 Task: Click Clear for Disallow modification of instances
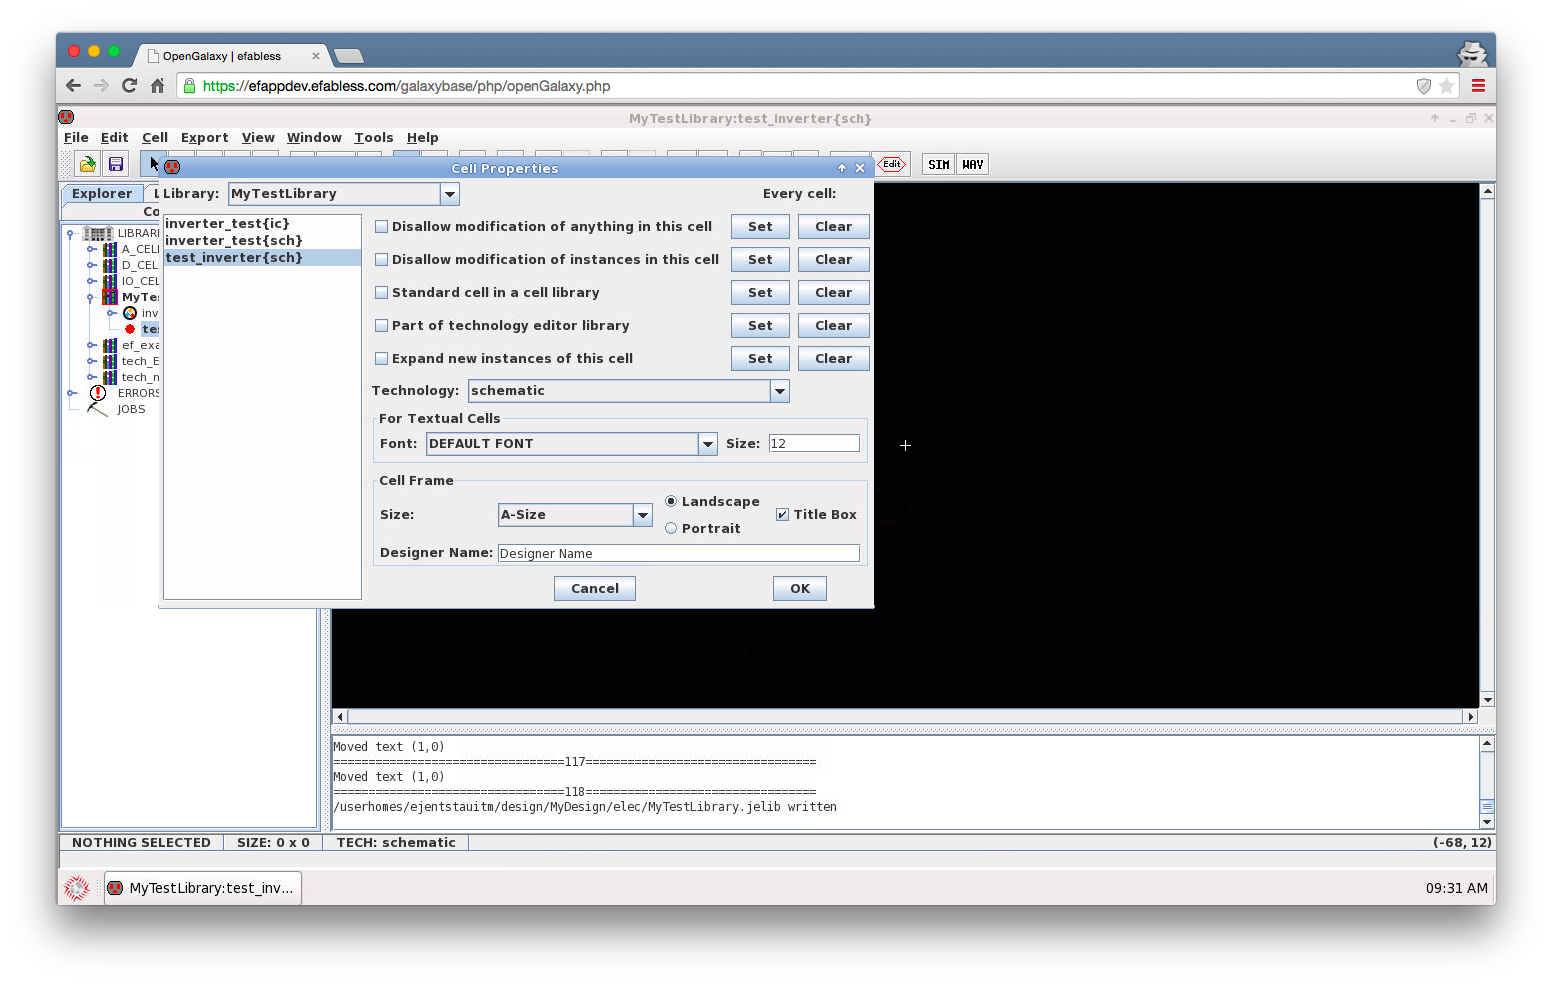pyautogui.click(x=833, y=260)
